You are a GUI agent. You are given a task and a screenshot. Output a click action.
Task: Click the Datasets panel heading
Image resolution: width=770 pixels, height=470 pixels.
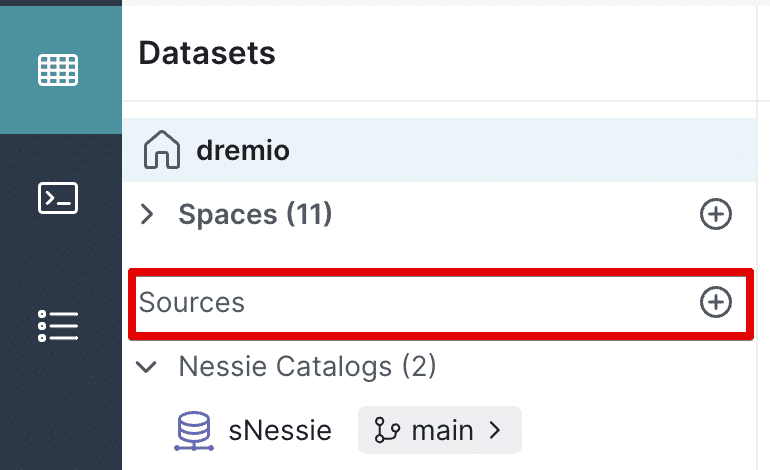(x=207, y=53)
